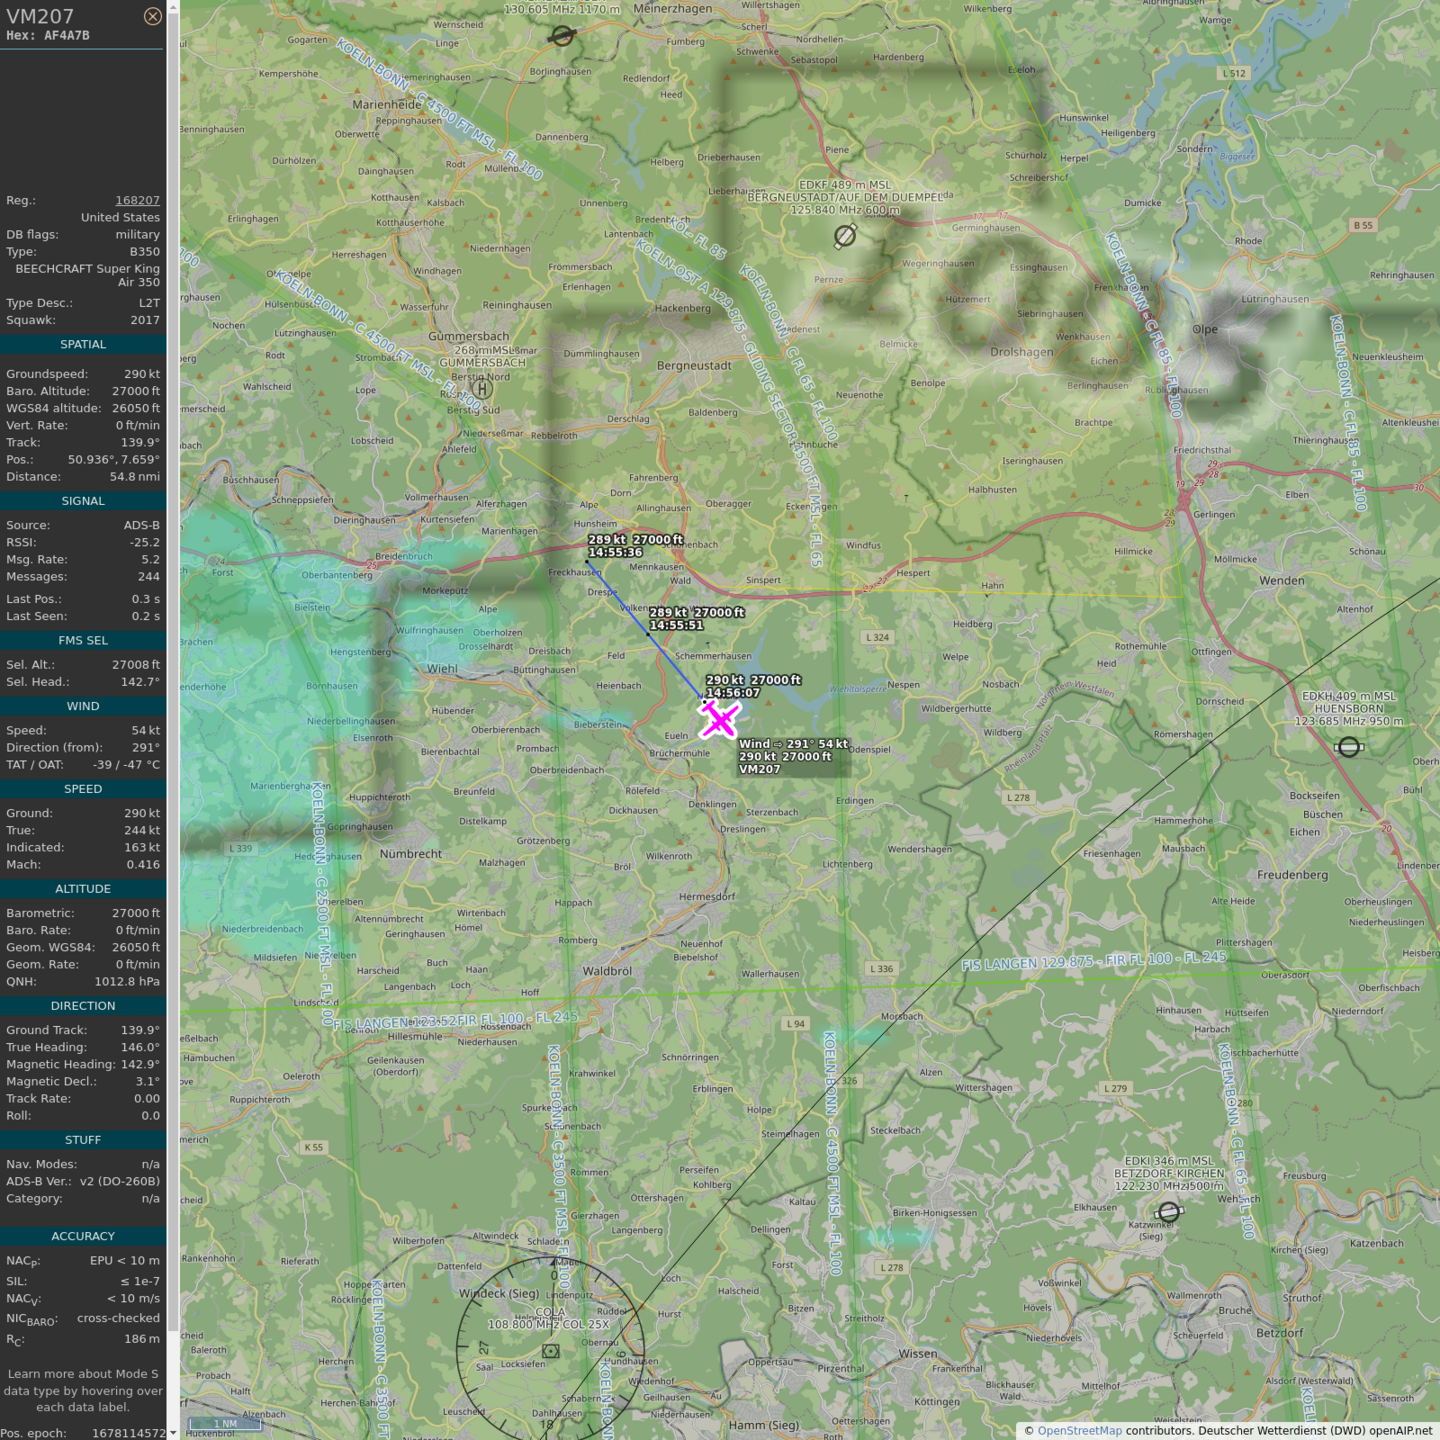Close the VM207 aircraft info panel

coord(152,16)
